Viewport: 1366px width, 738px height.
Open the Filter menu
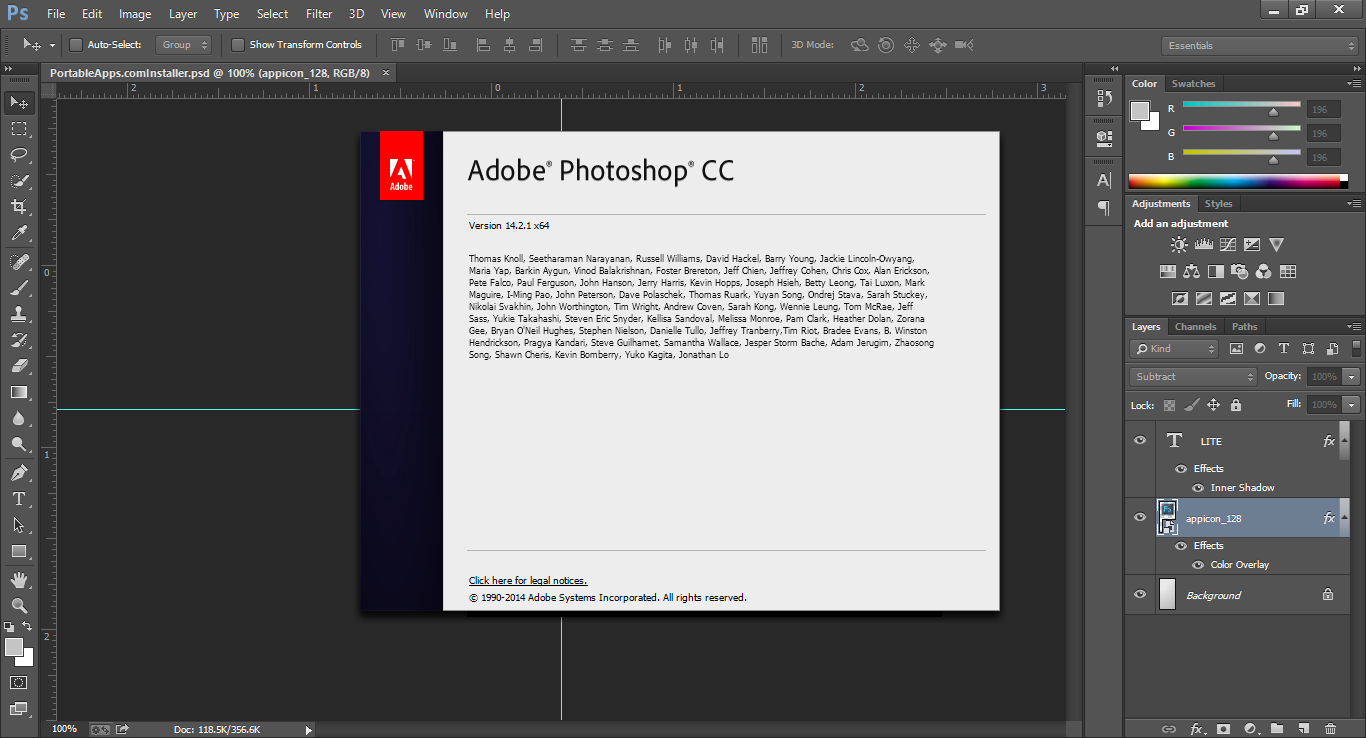point(319,14)
